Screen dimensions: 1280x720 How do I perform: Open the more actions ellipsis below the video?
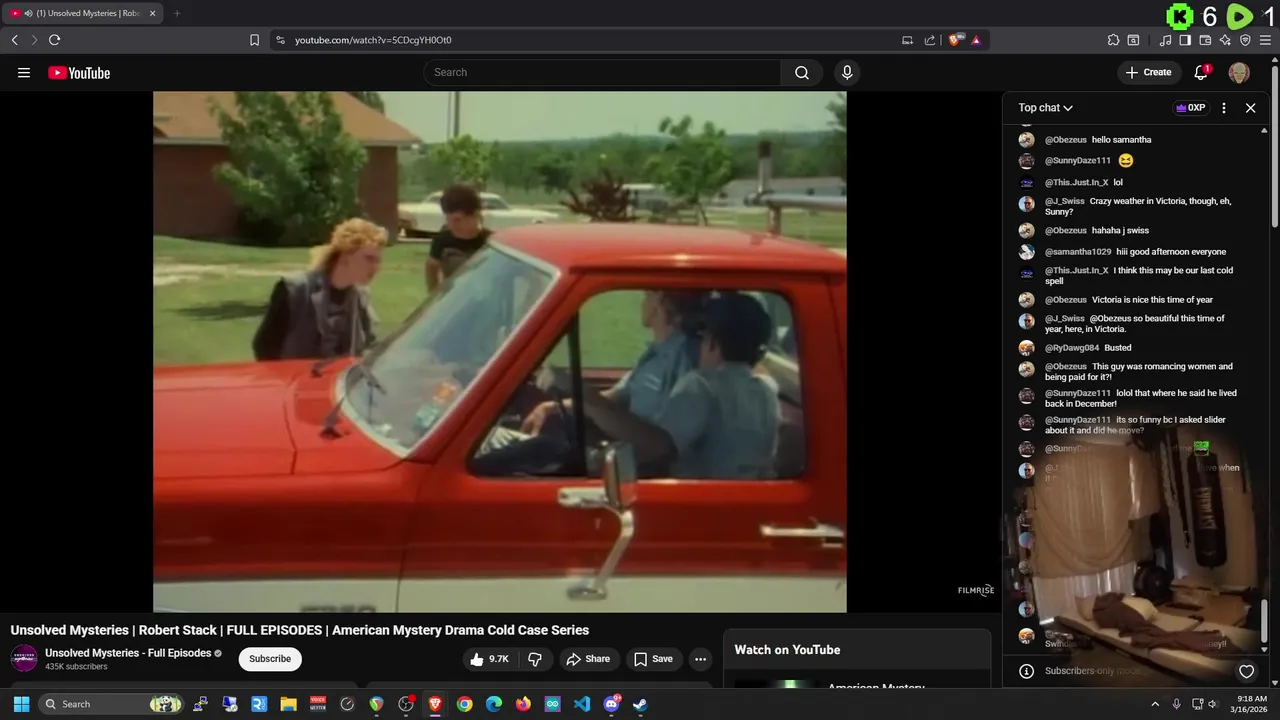coord(700,659)
